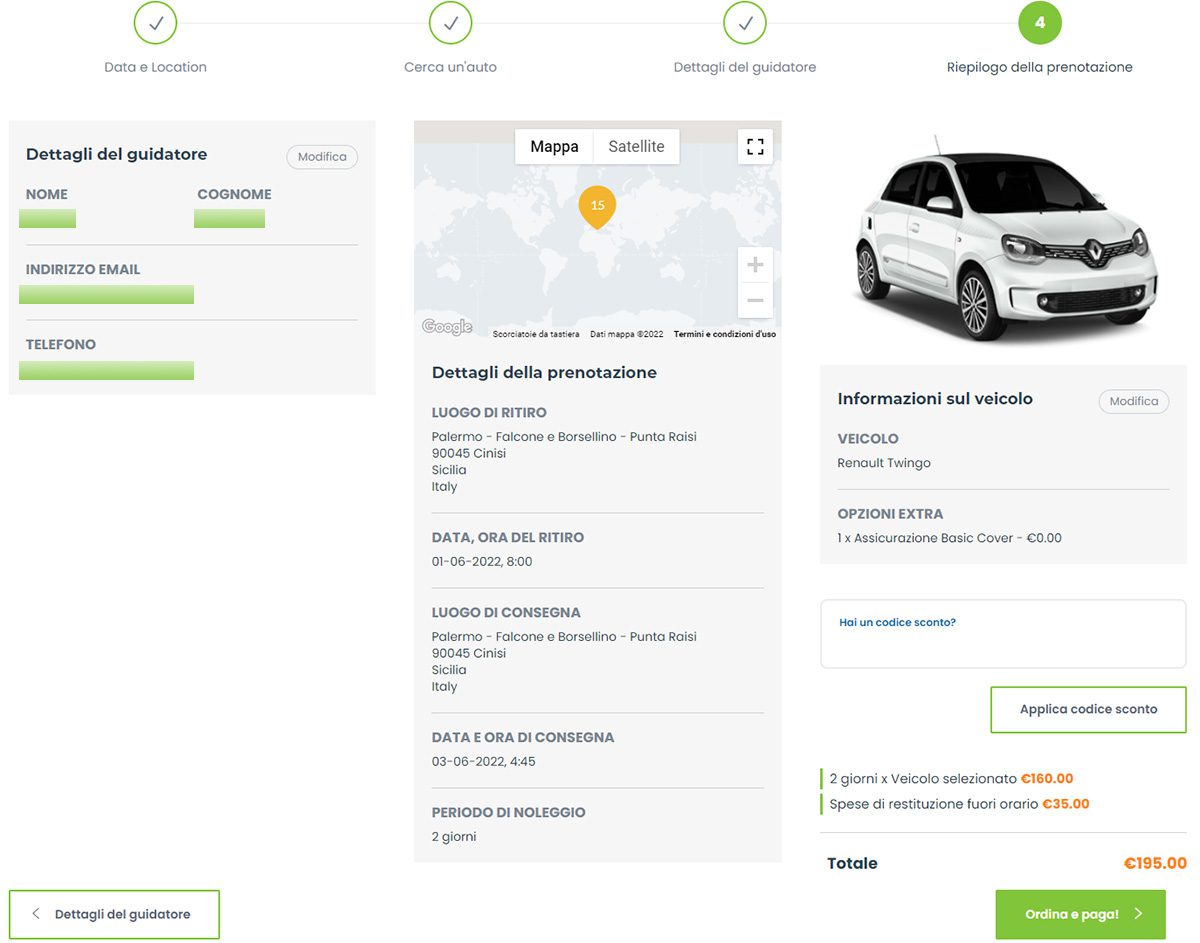The height and width of the screenshot is (943, 1200).
Task: Click the OPZIONI EXTRA heading
Action: point(890,514)
